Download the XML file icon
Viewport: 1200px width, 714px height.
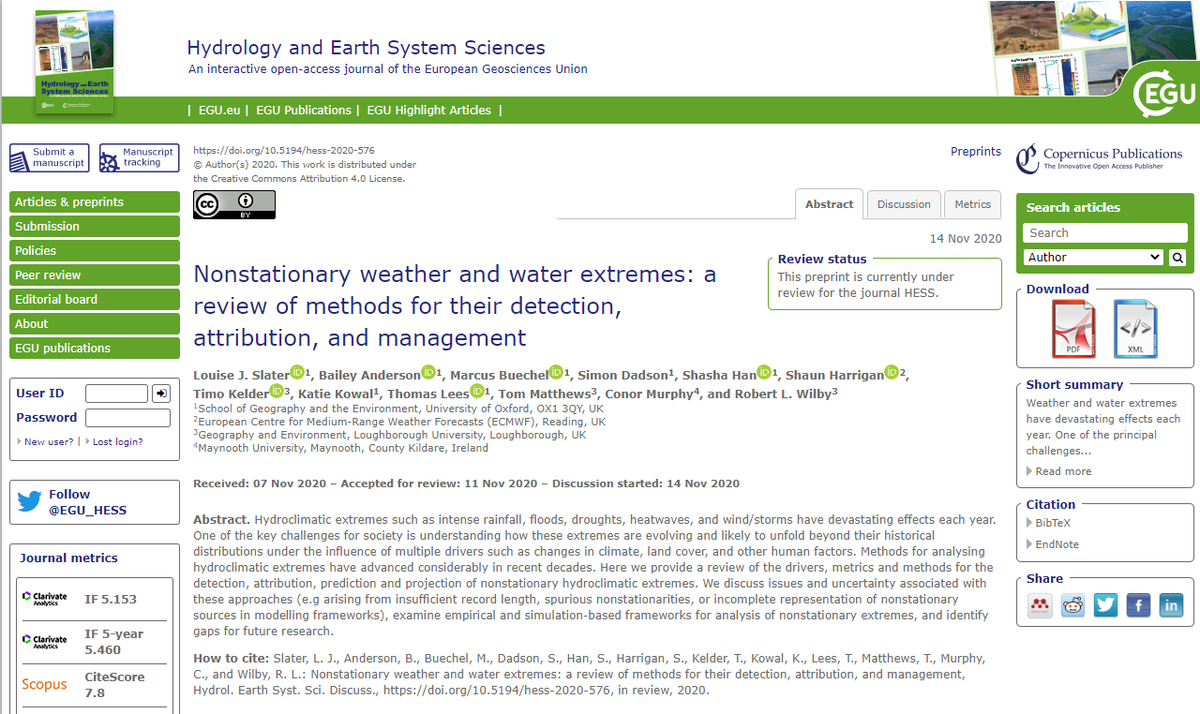[x=1135, y=328]
